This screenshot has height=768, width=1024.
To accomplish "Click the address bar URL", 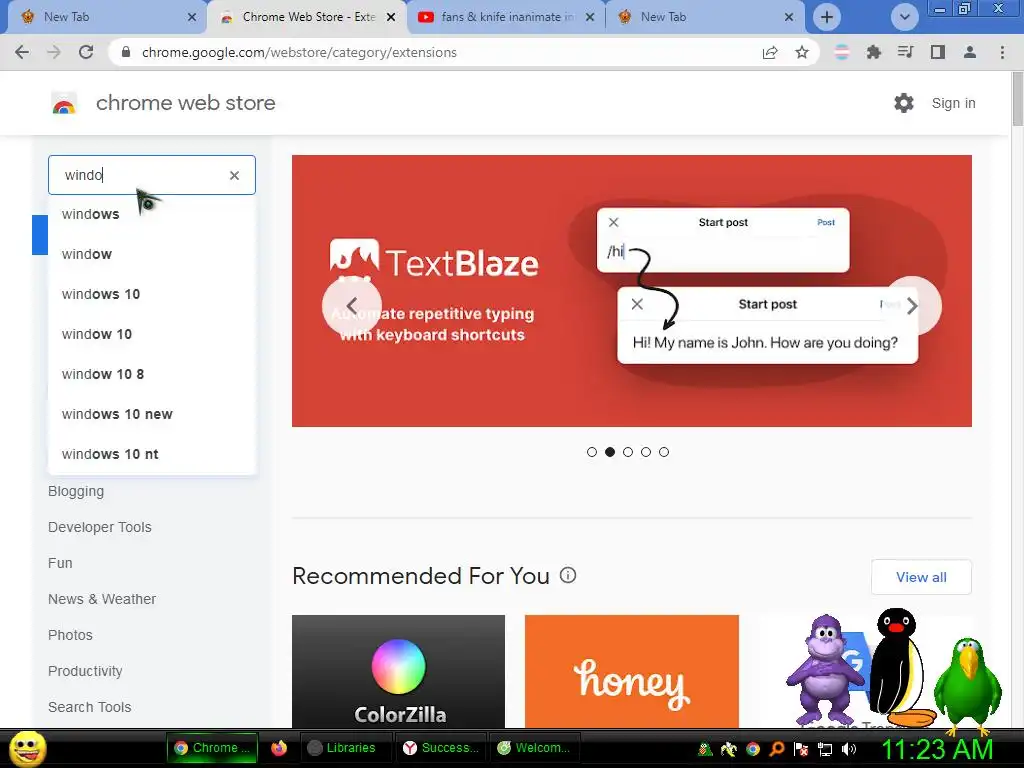I will (x=299, y=52).
